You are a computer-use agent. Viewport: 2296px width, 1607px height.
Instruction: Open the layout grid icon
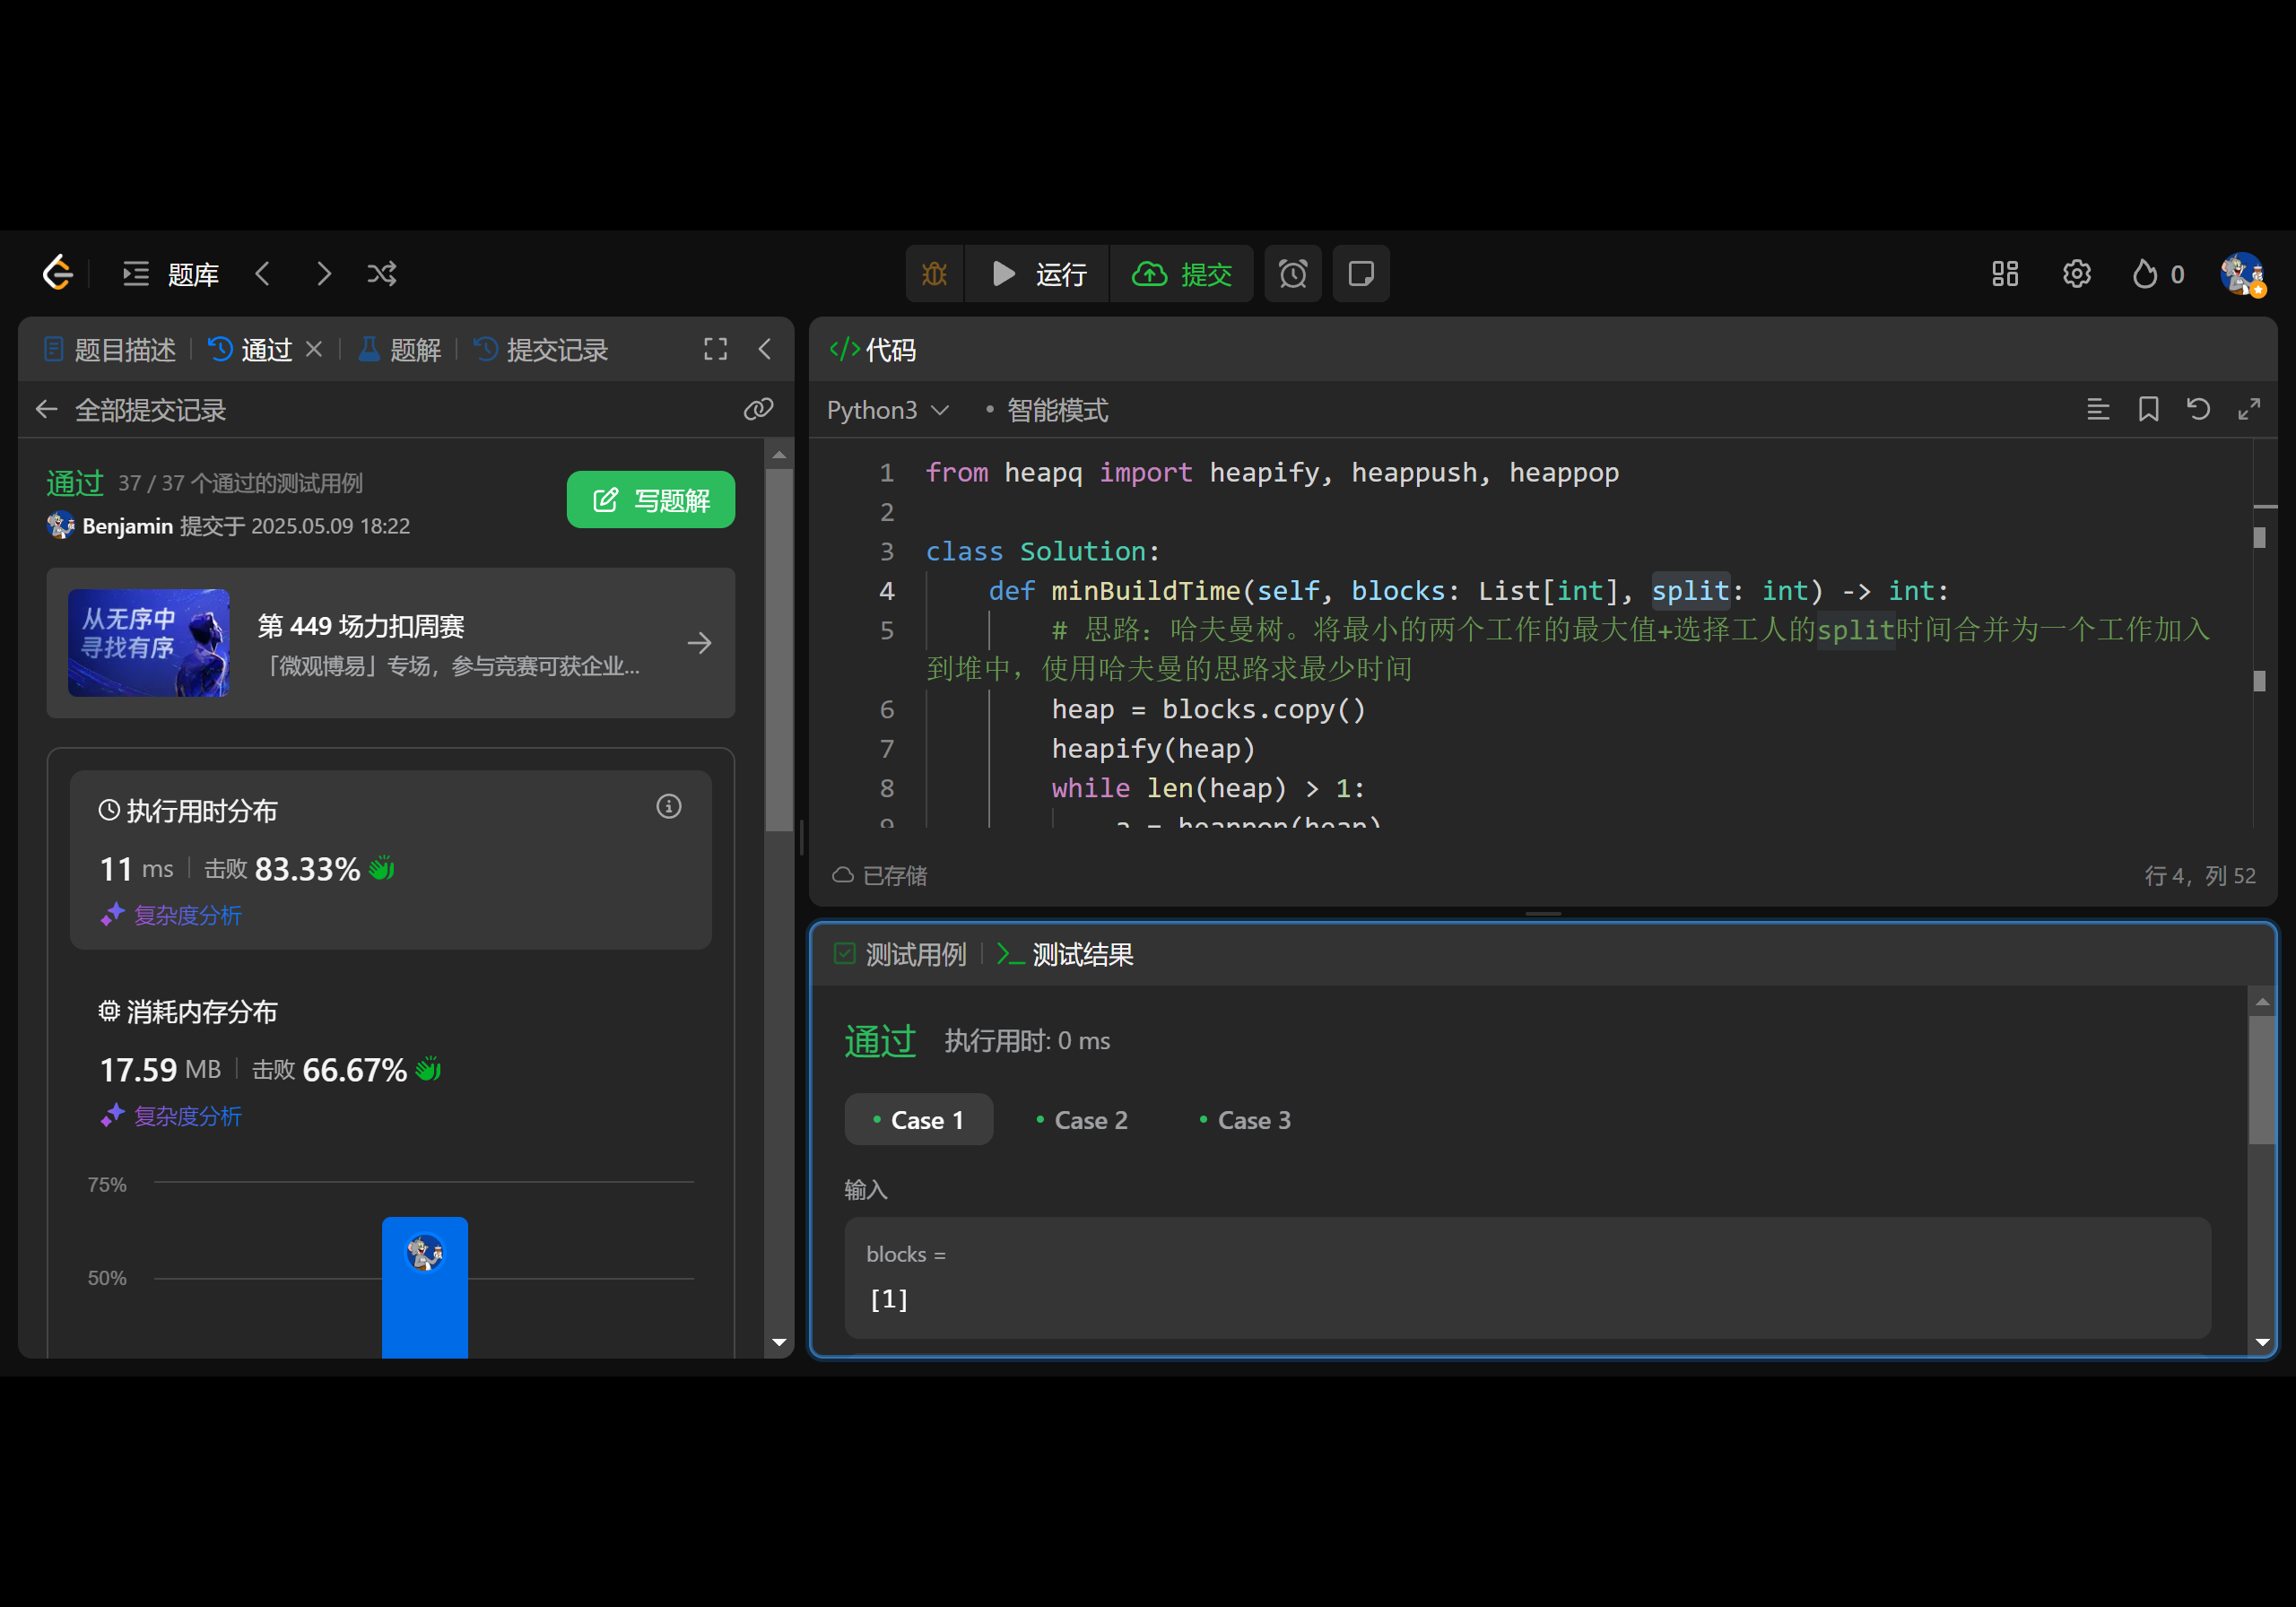2004,274
